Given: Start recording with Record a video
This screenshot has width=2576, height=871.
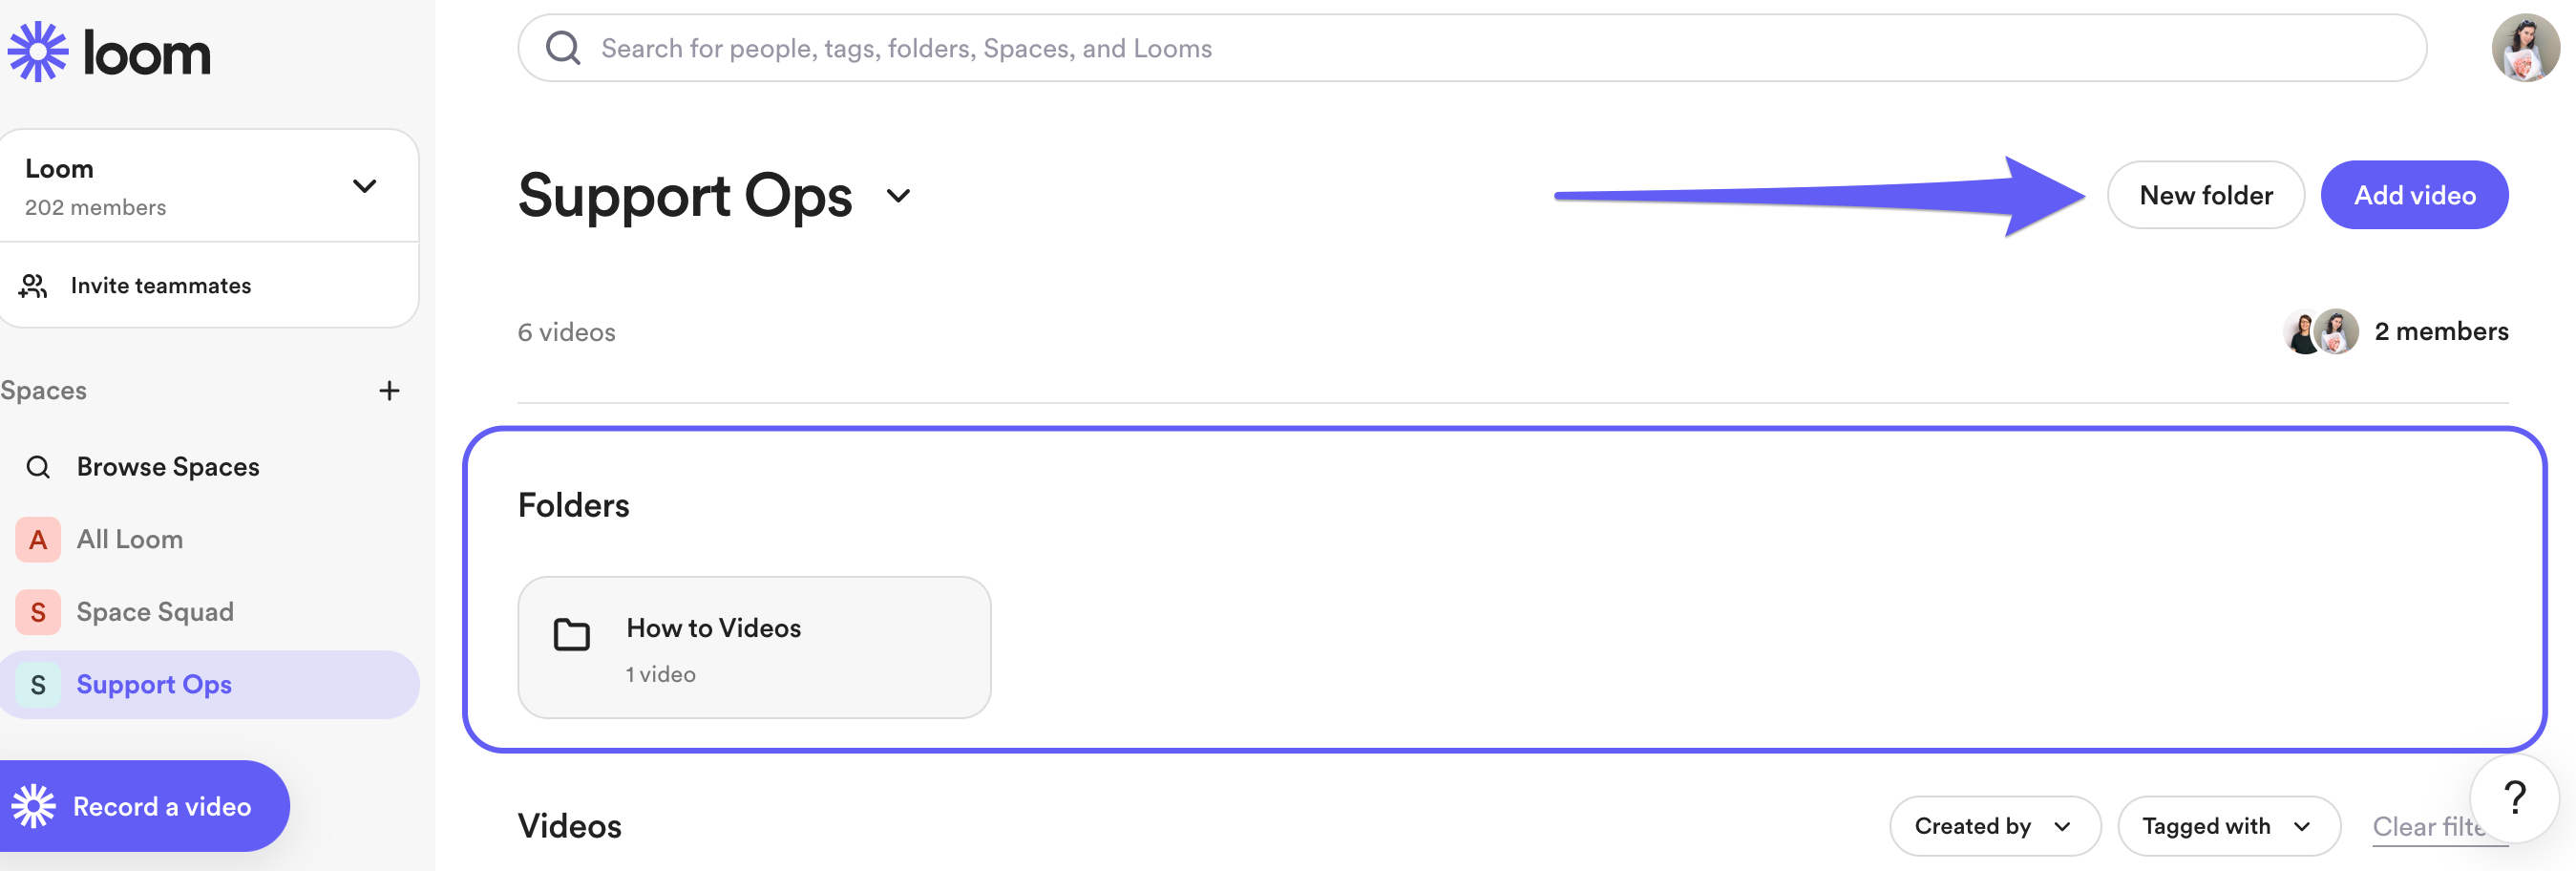Looking at the screenshot, I should point(144,806).
